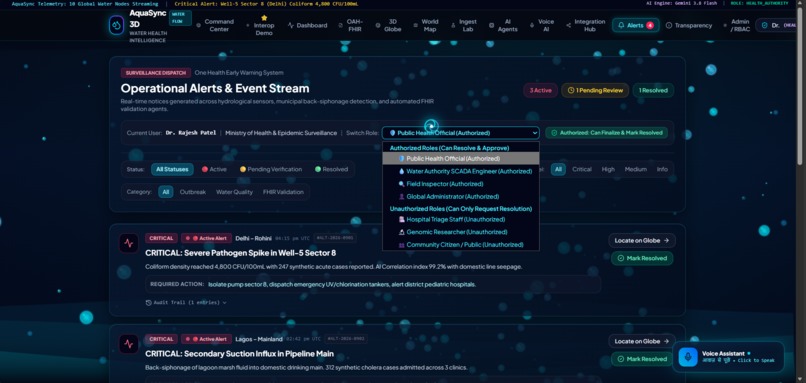Image resolution: width=806 pixels, height=383 pixels.
Task: Filter severity level to High
Action: point(608,169)
